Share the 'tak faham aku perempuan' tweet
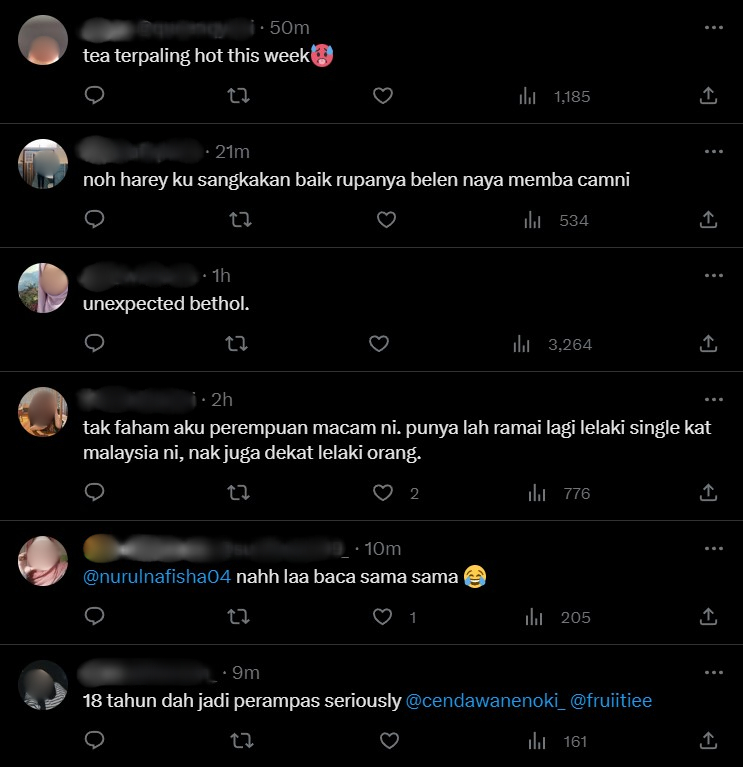Screen dimensions: 743x767 [708, 493]
